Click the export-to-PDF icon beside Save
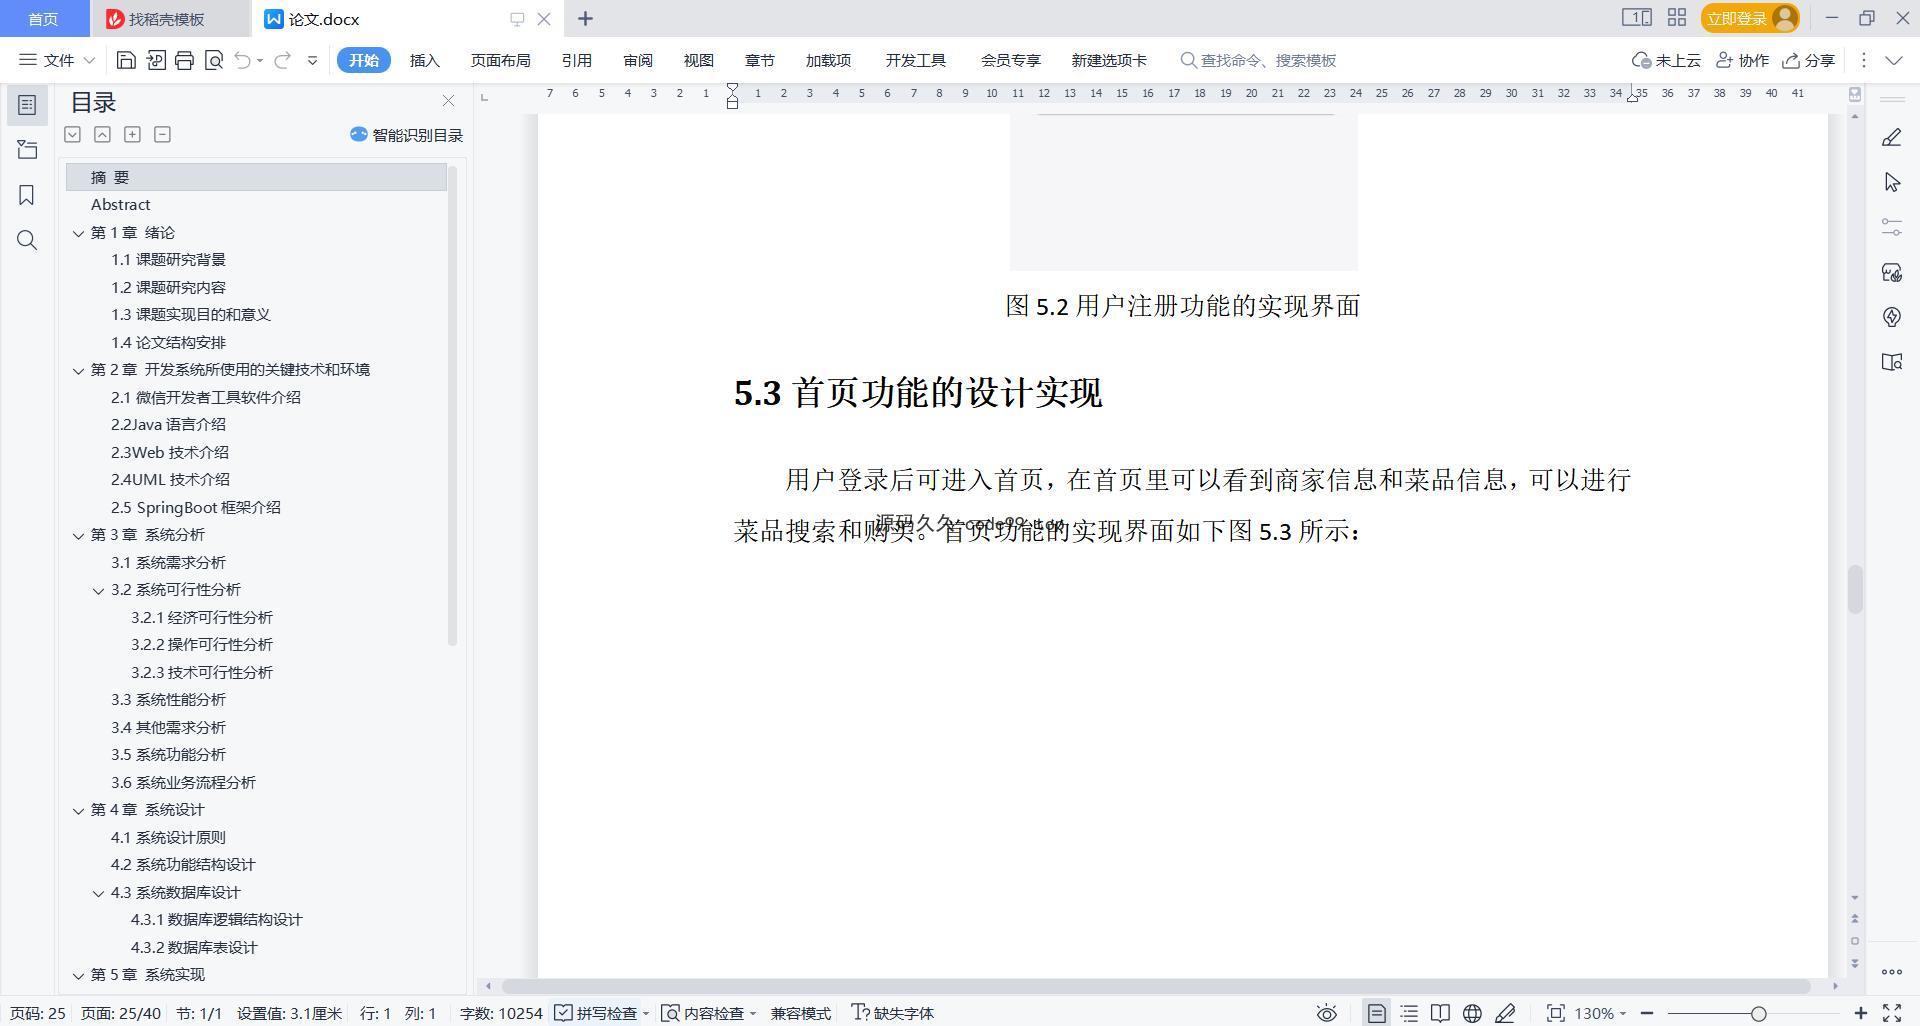The width and height of the screenshot is (1920, 1026). 155,60
